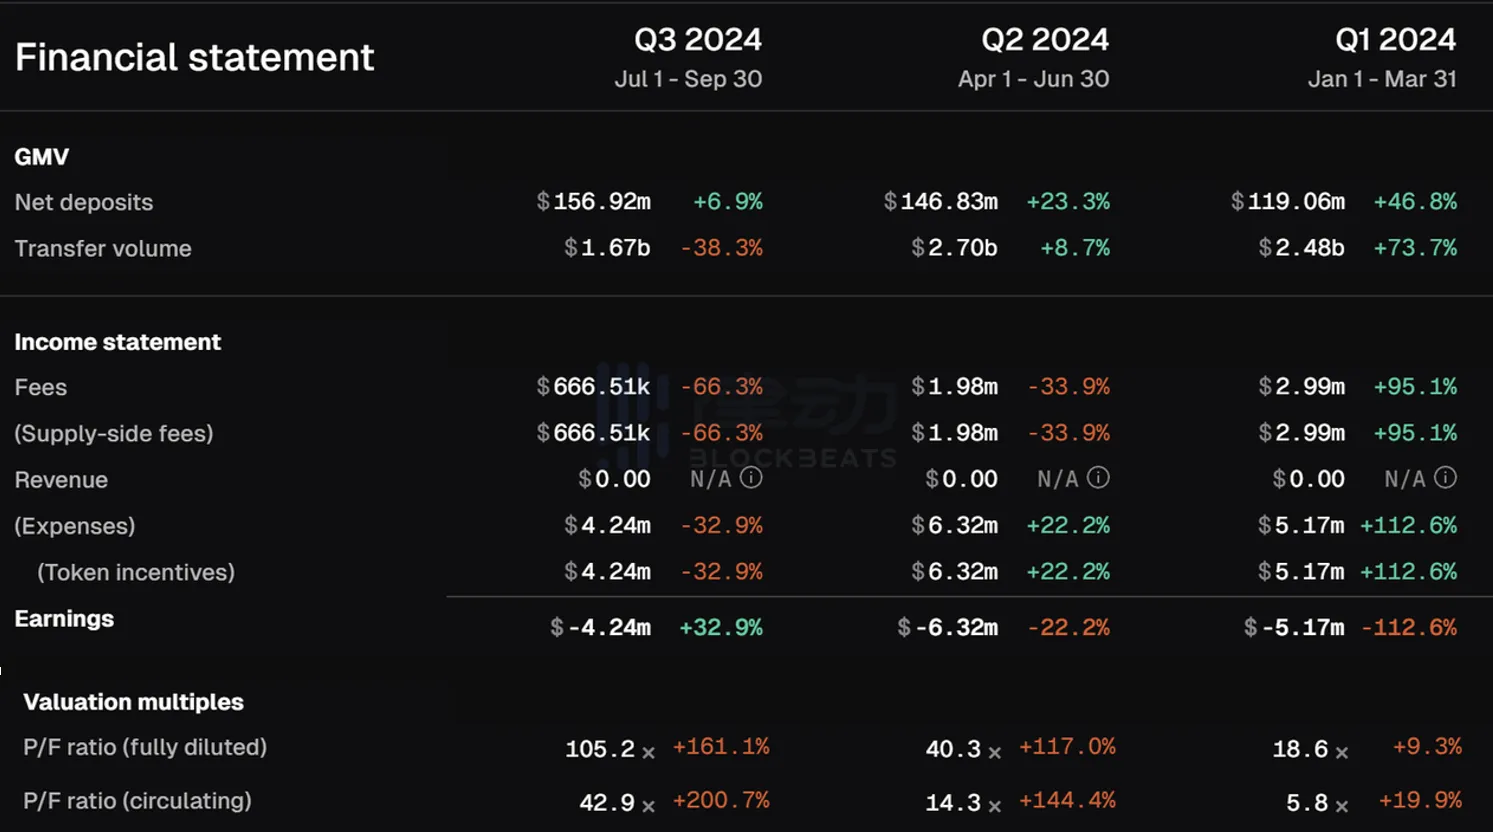Open the Q1 2024 column header
Viewport: 1493px width, 832px height.
[1395, 39]
